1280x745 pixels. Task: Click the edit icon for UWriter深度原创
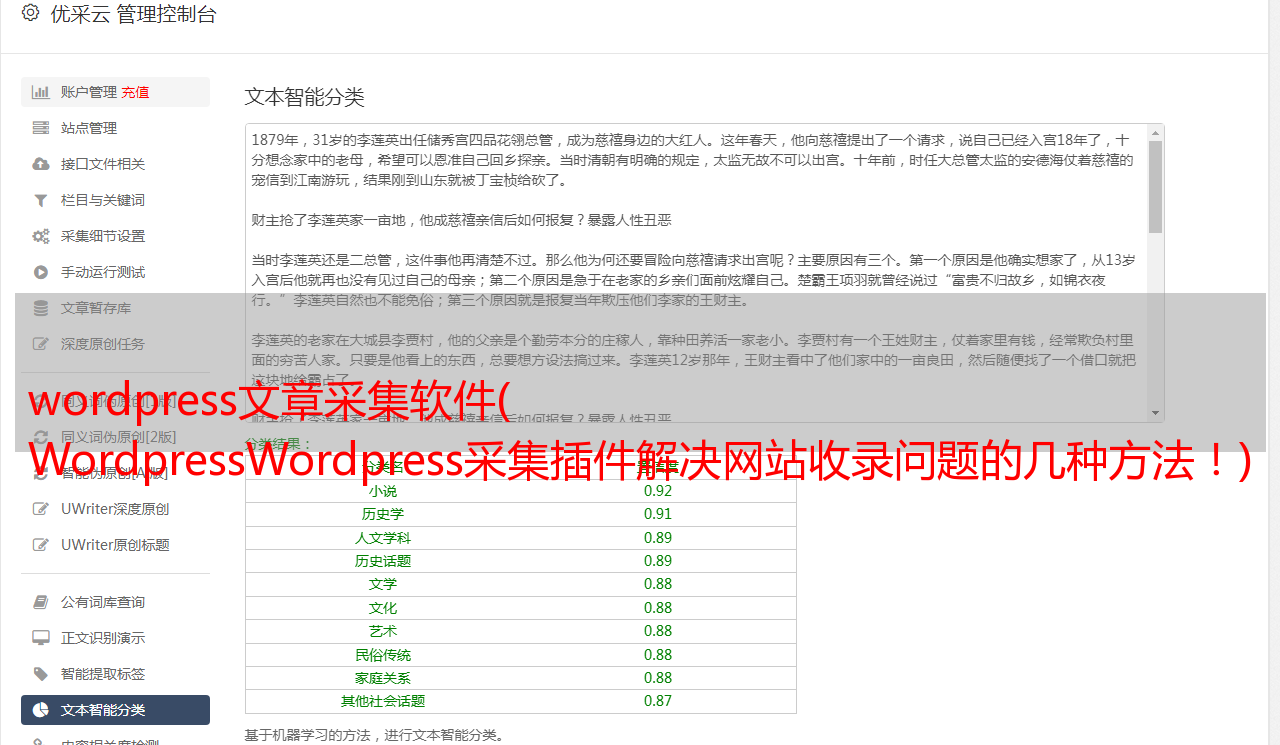tap(41, 509)
